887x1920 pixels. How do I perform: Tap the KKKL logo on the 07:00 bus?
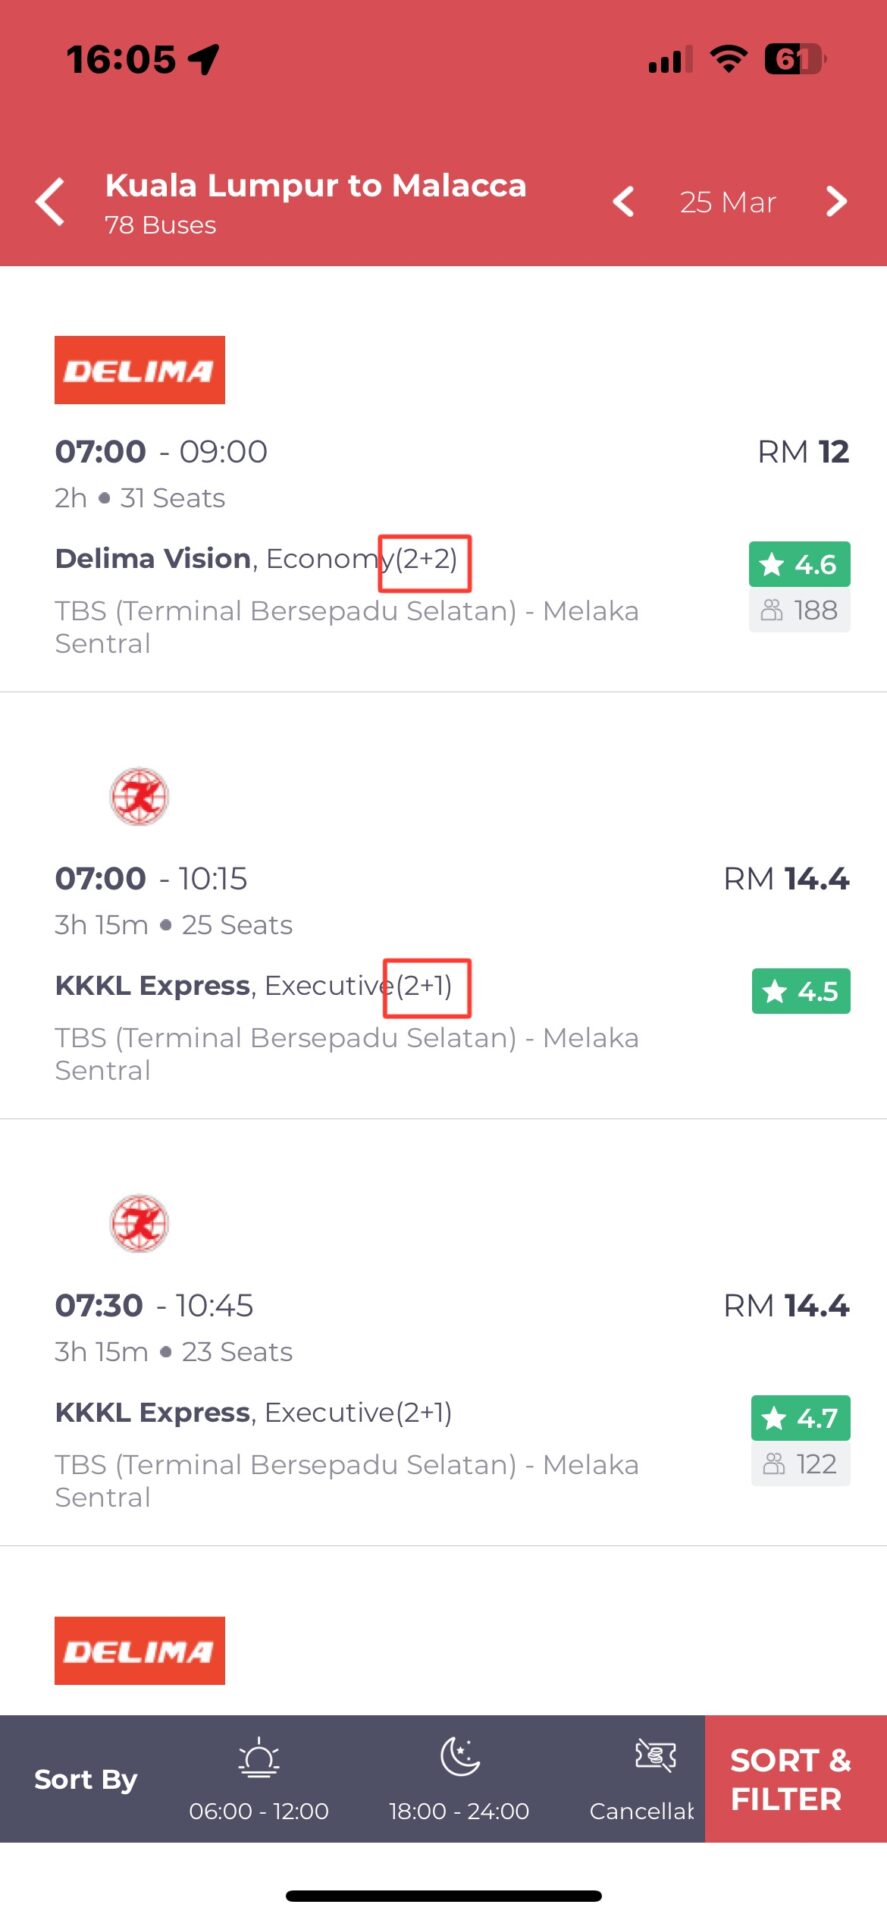(139, 796)
